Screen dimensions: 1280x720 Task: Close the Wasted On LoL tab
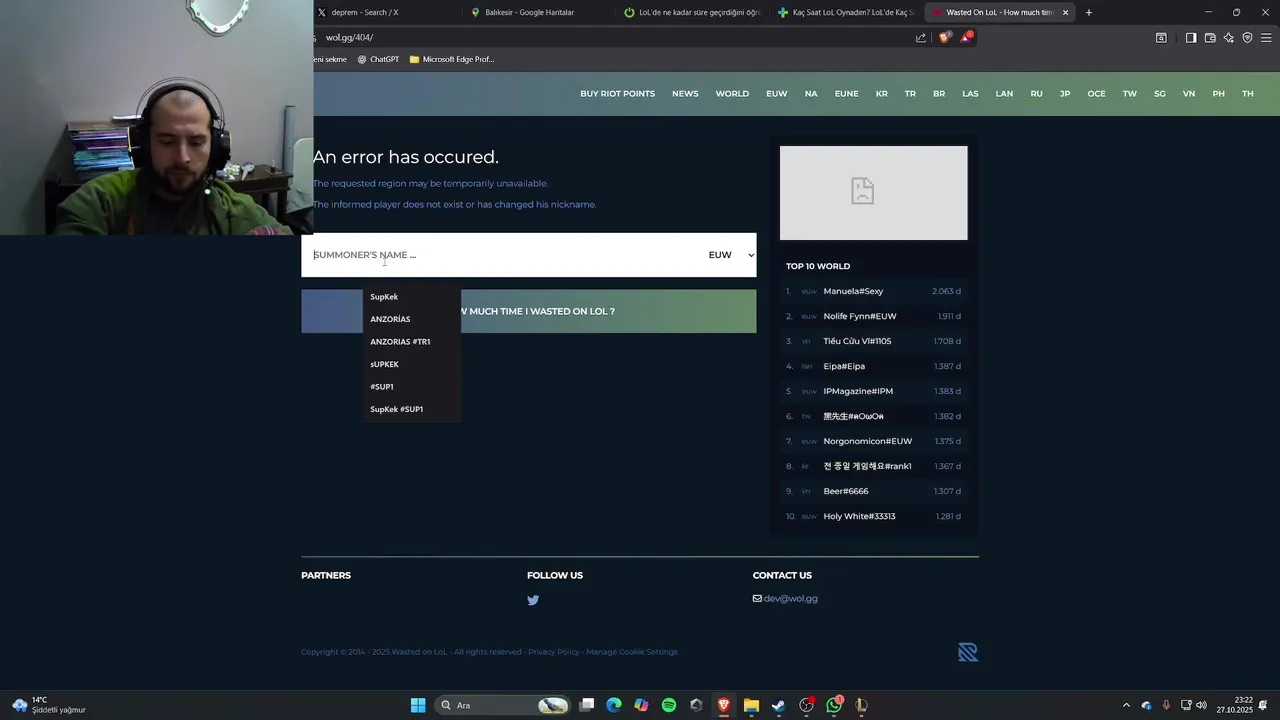click(1065, 12)
